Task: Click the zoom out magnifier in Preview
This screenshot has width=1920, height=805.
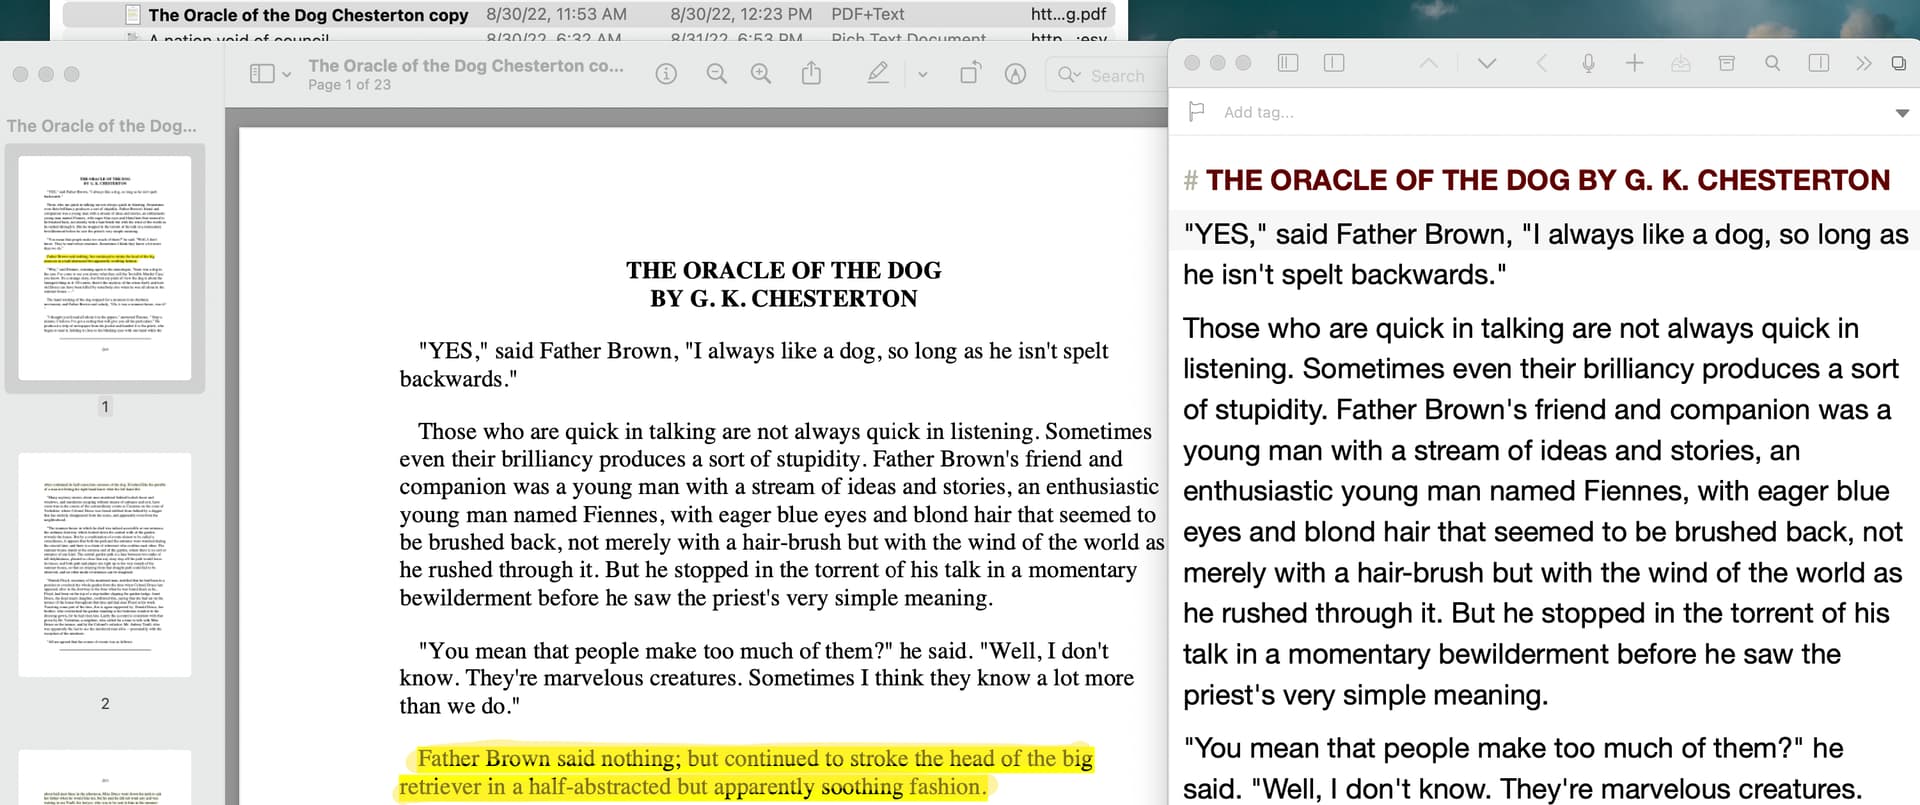Action: point(716,74)
